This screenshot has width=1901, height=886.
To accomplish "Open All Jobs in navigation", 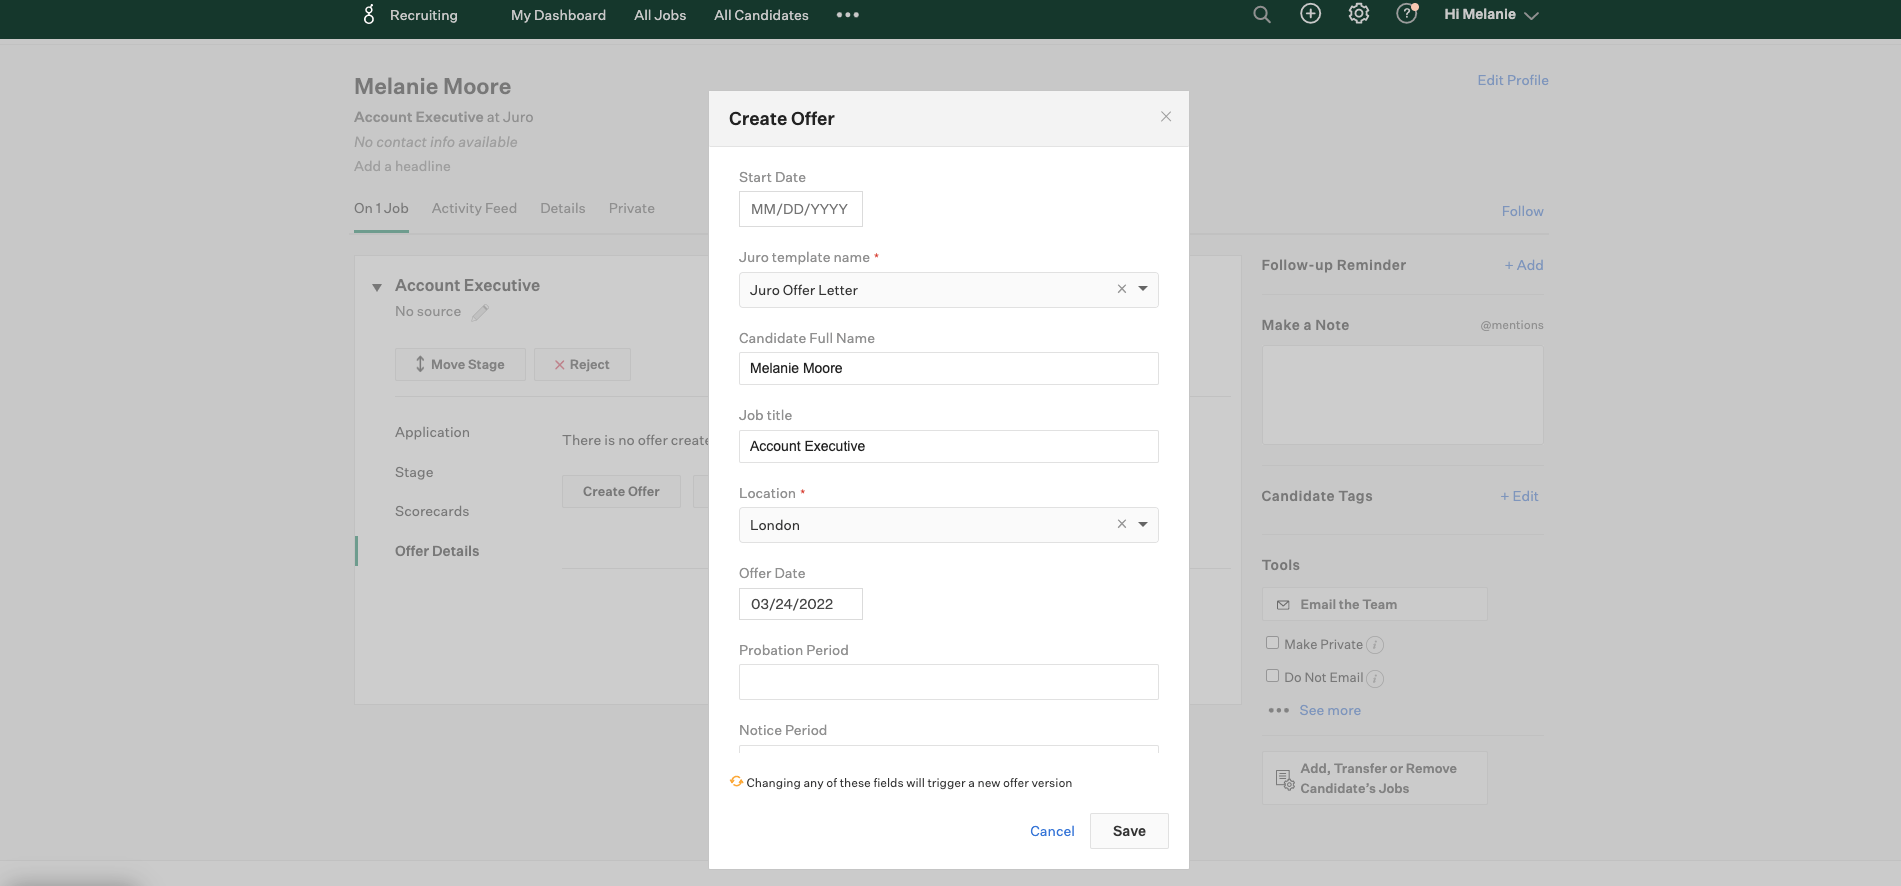I will click(x=660, y=15).
